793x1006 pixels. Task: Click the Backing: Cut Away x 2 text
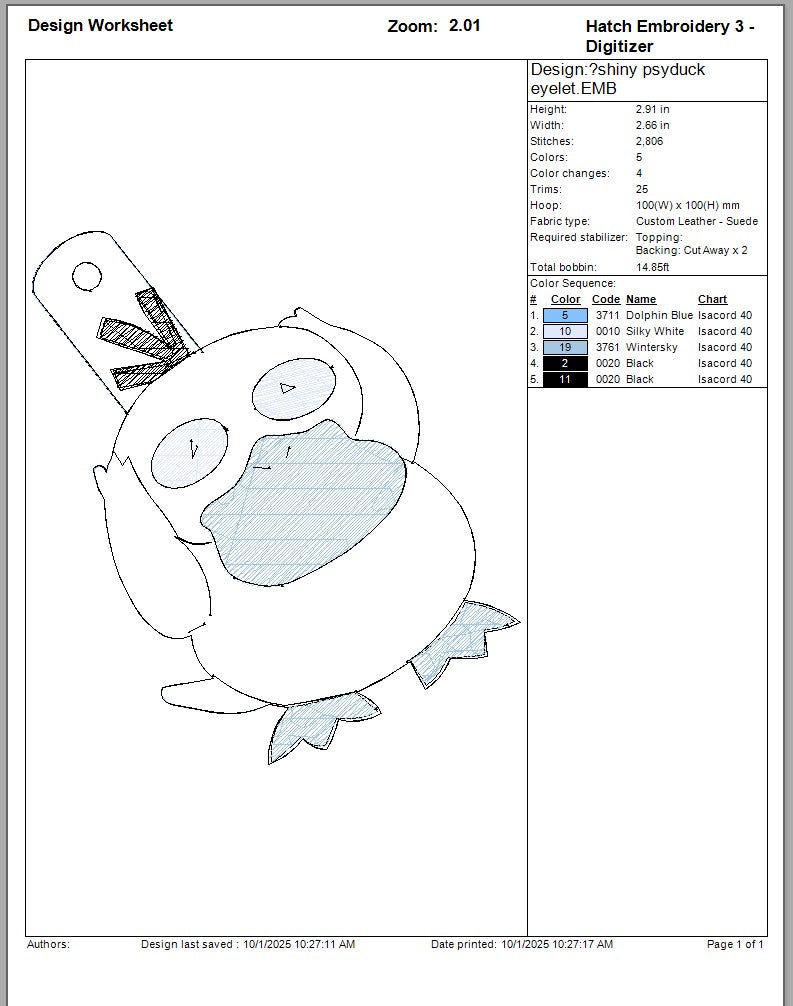click(692, 250)
